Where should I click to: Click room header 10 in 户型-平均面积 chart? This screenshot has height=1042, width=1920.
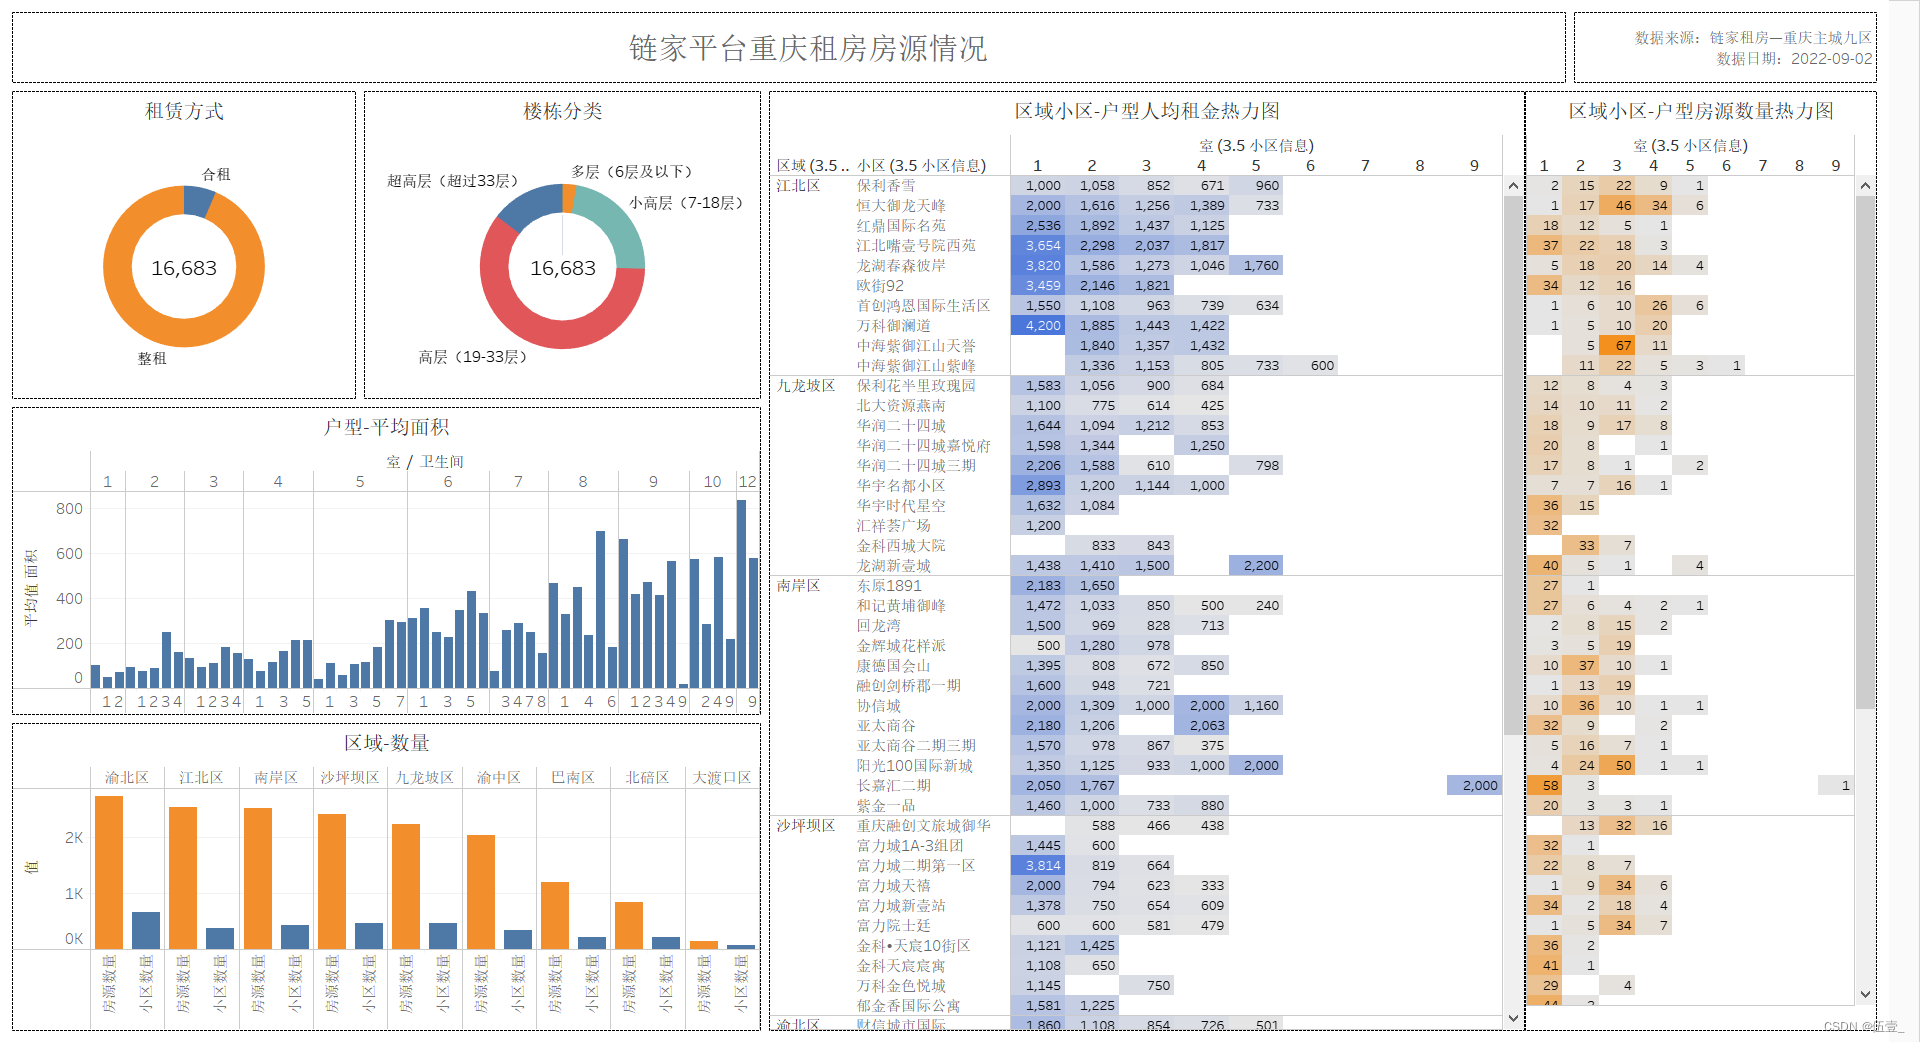click(x=712, y=482)
